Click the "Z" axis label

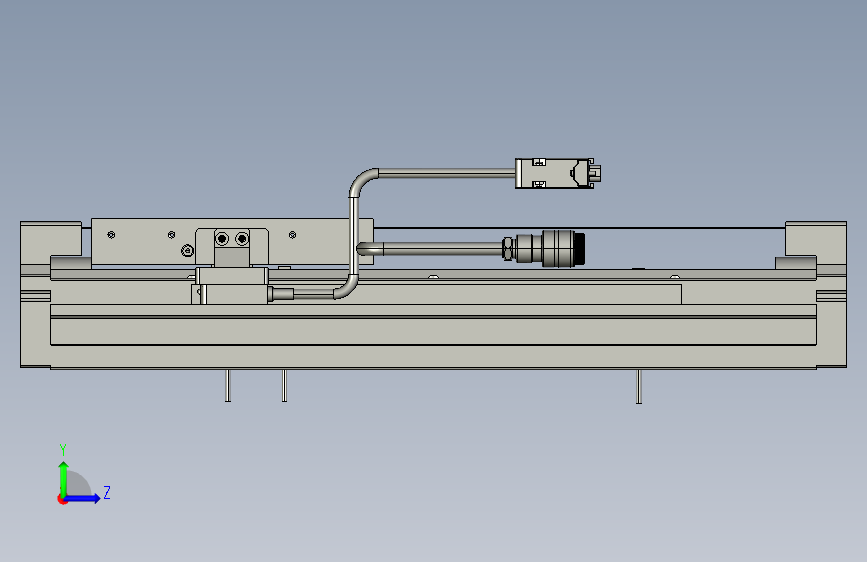point(107,492)
